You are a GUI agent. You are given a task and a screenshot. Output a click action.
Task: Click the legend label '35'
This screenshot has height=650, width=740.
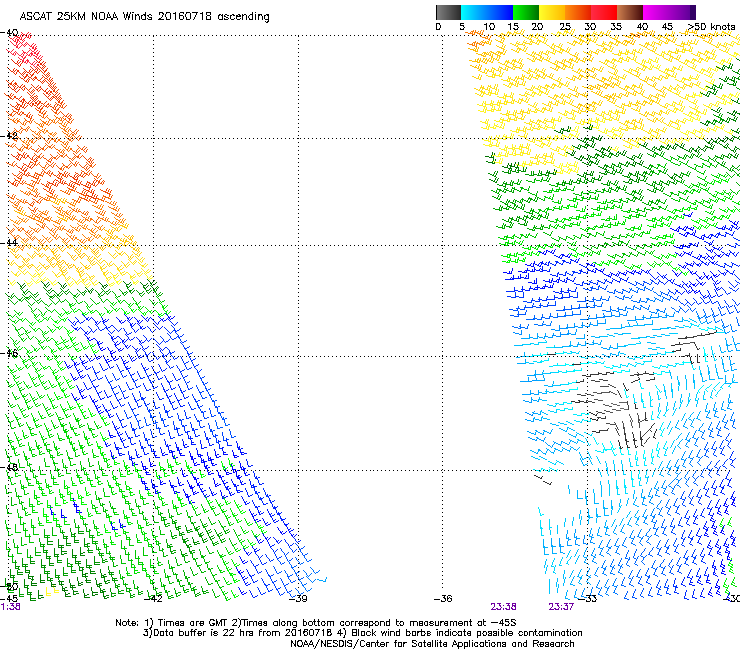click(x=616, y=27)
